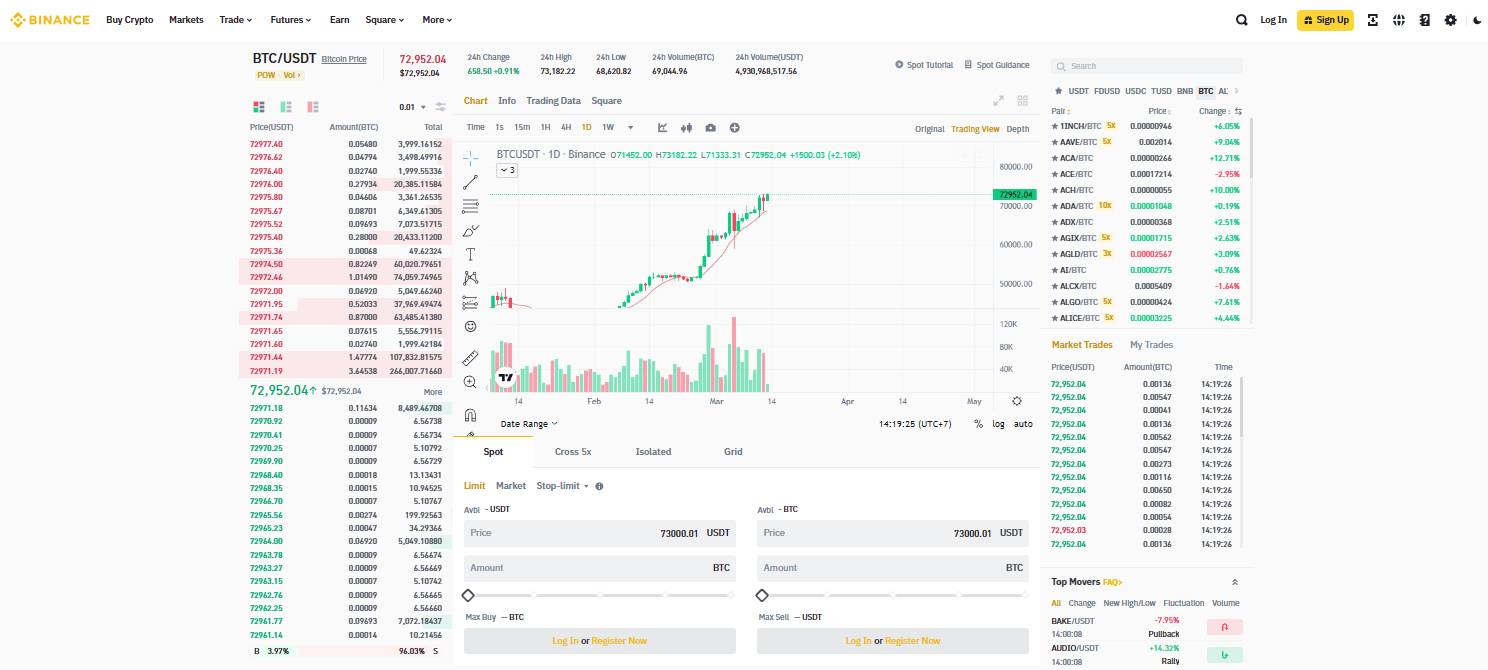The height and width of the screenshot is (670, 1488).
Task: Switch to the Info tab
Action: click(x=507, y=101)
